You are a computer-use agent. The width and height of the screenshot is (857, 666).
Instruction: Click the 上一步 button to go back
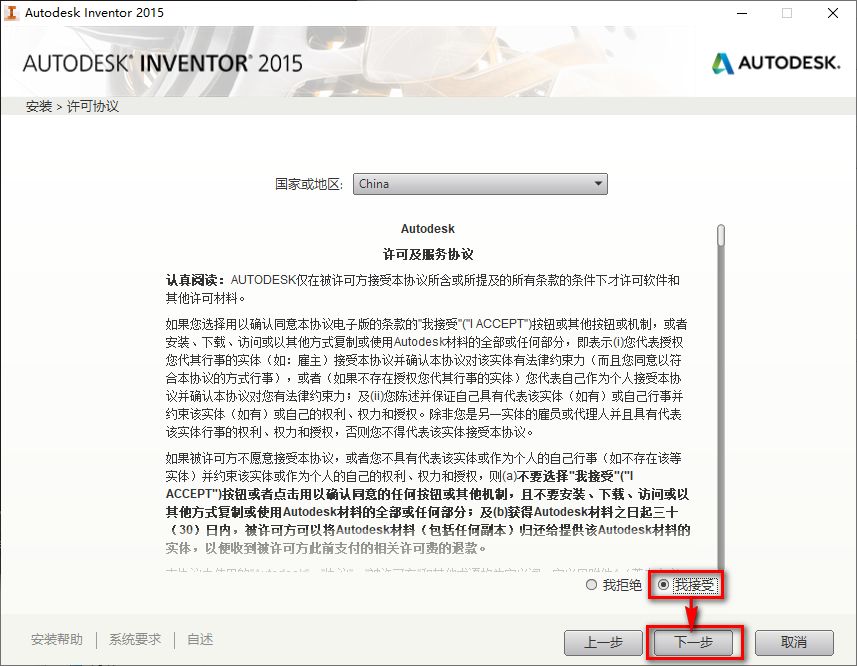pyautogui.click(x=603, y=644)
